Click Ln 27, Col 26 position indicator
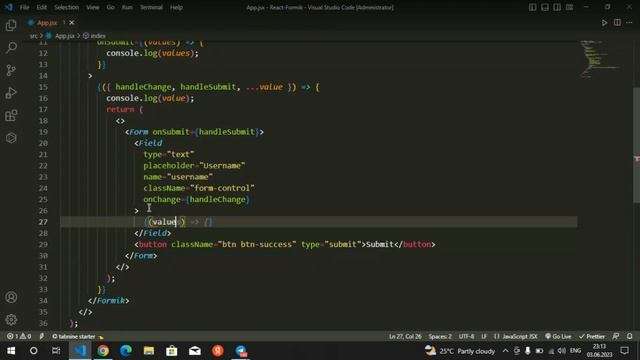This screenshot has width=640, height=360. click(x=405, y=336)
